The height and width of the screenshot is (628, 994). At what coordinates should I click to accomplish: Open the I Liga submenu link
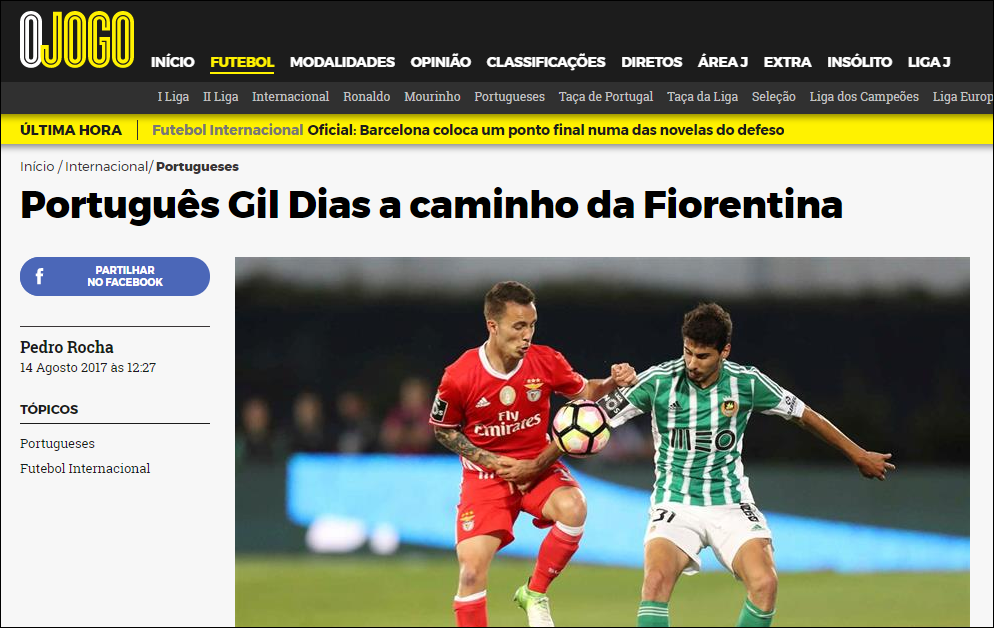(173, 96)
